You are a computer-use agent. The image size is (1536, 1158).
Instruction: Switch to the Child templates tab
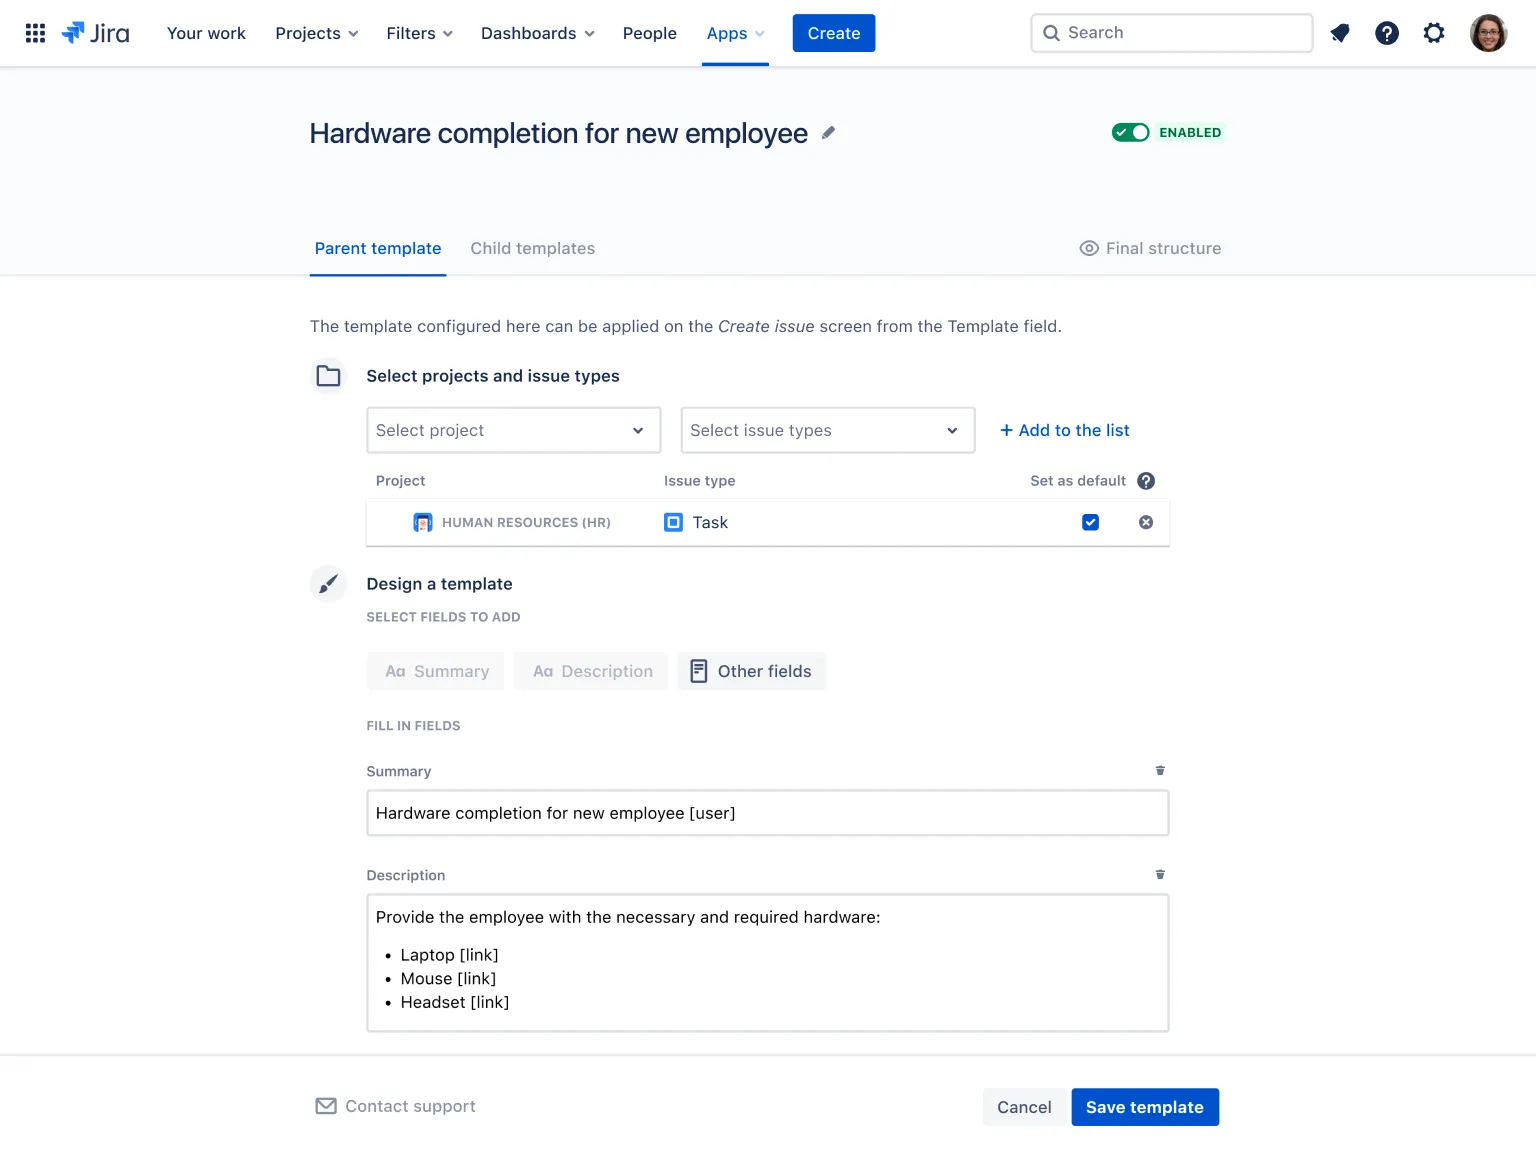coord(532,248)
